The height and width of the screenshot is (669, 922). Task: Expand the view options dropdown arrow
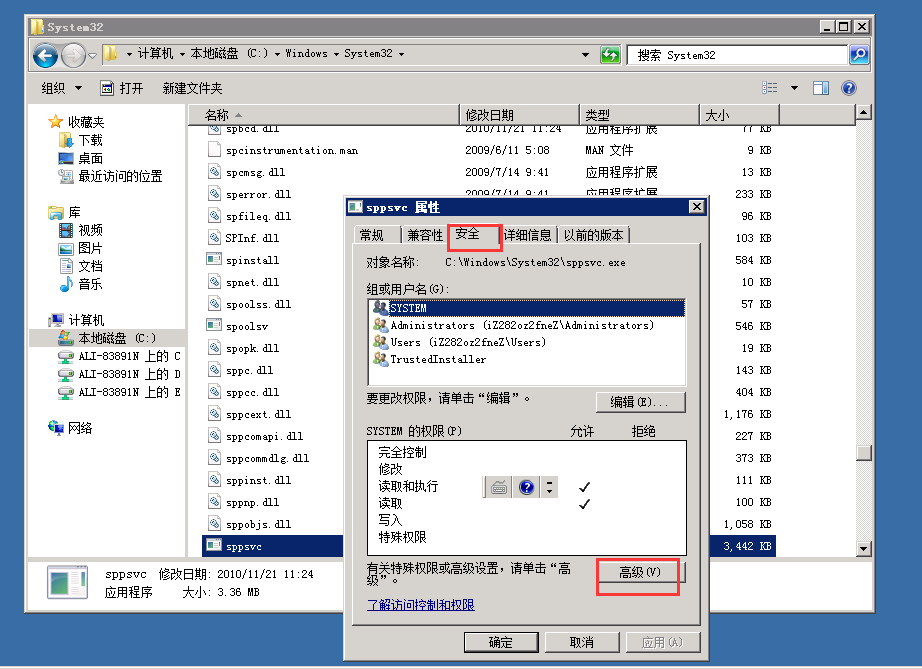794,88
